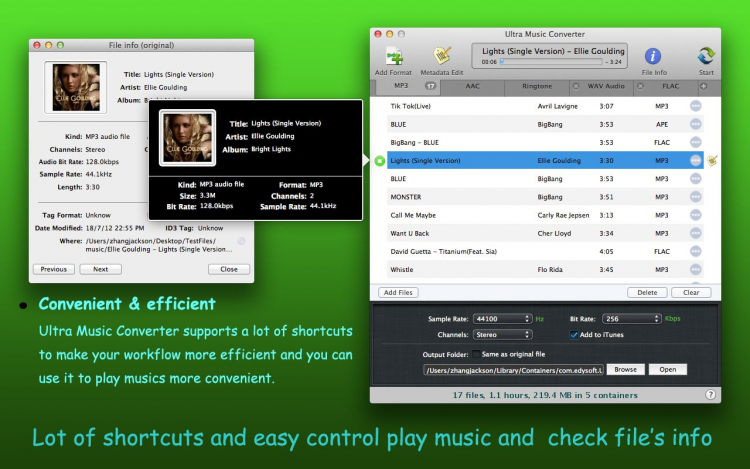Select the Whistle song row
750x469 pixels.
pyautogui.click(x=545, y=270)
